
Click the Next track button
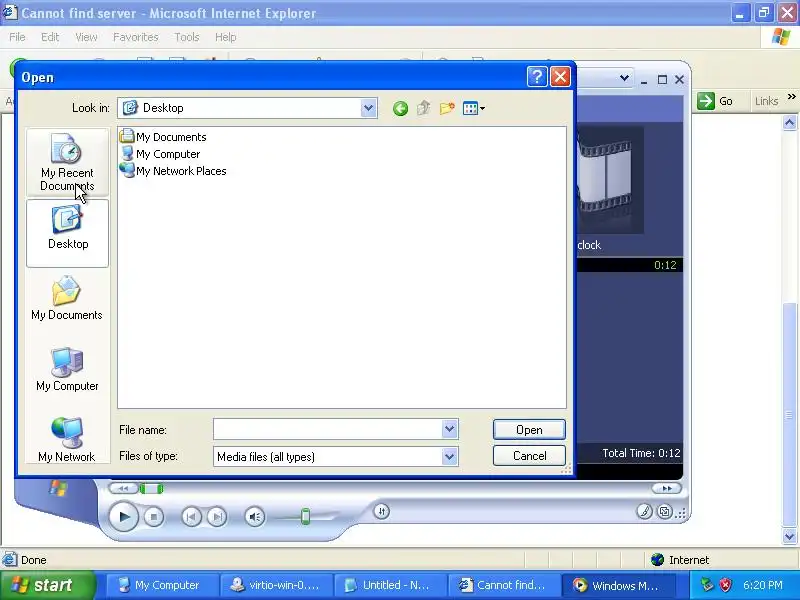click(x=217, y=517)
